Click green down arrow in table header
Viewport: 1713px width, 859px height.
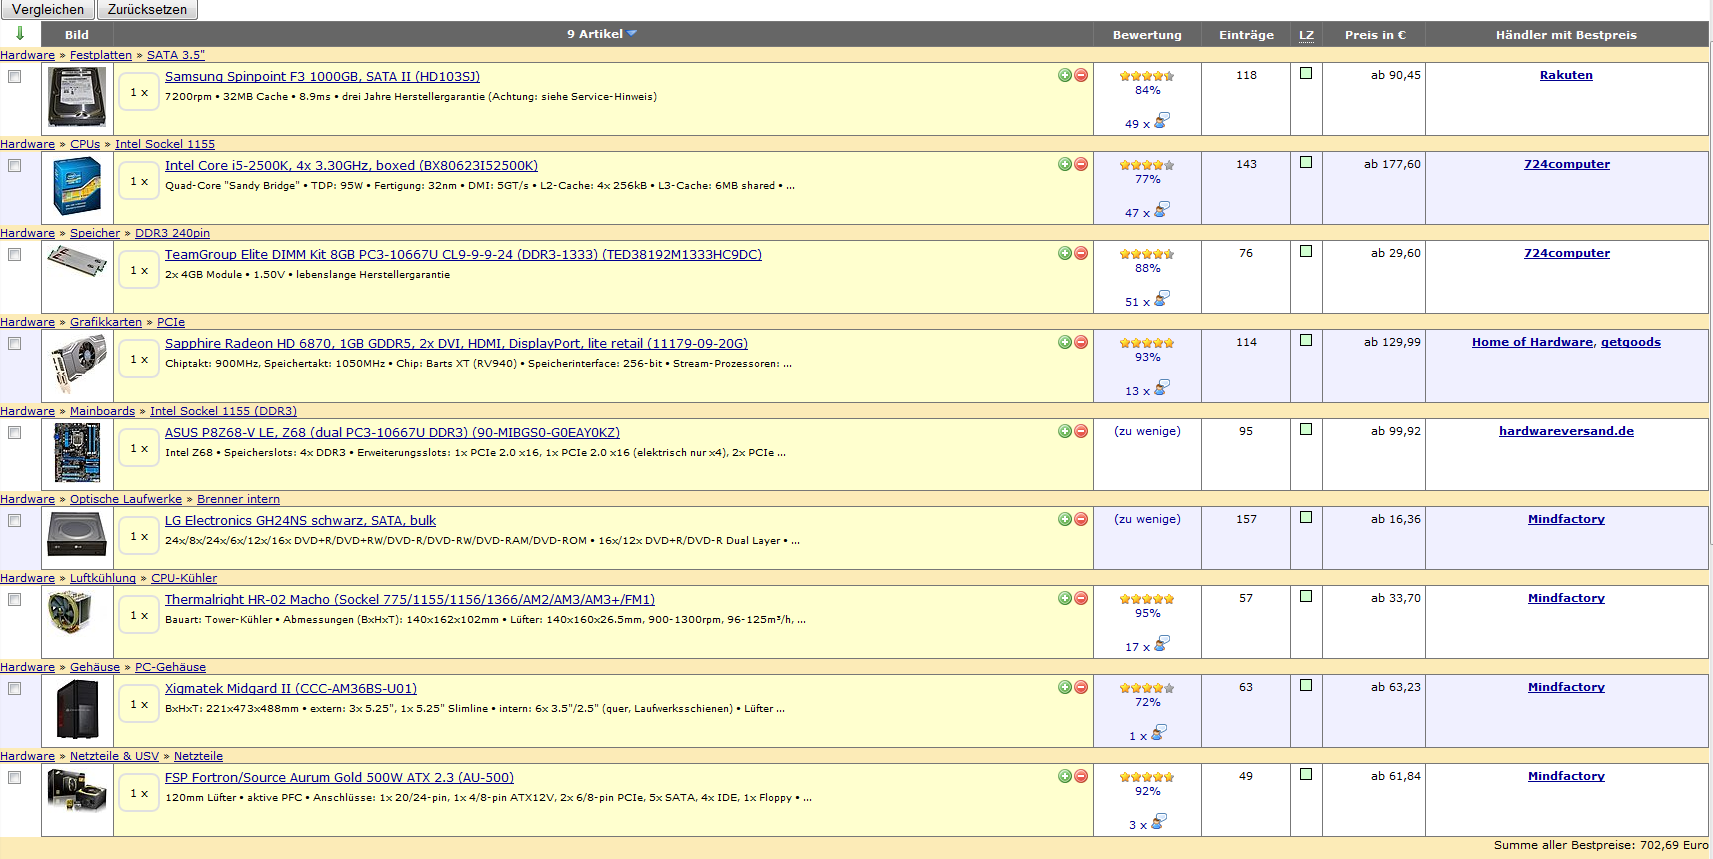[x=20, y=33]
